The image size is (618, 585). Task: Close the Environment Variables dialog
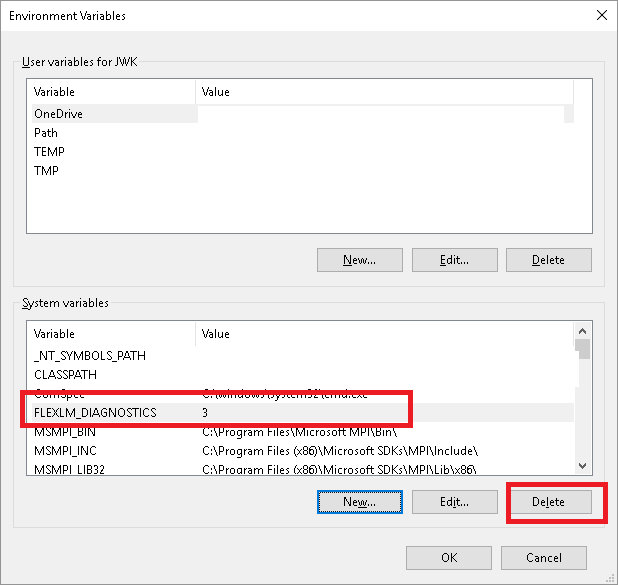pyautogui.click(x=600, y=16)
